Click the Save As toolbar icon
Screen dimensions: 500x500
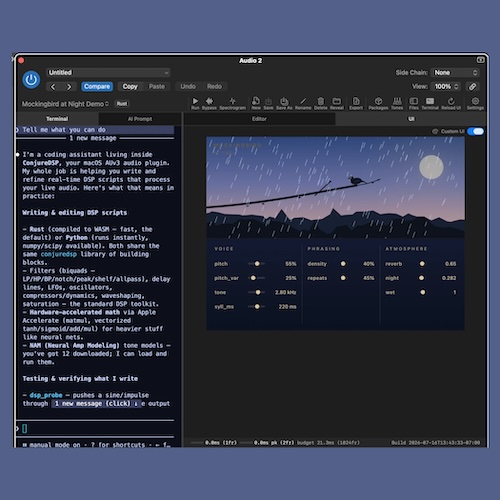(284, 101)
